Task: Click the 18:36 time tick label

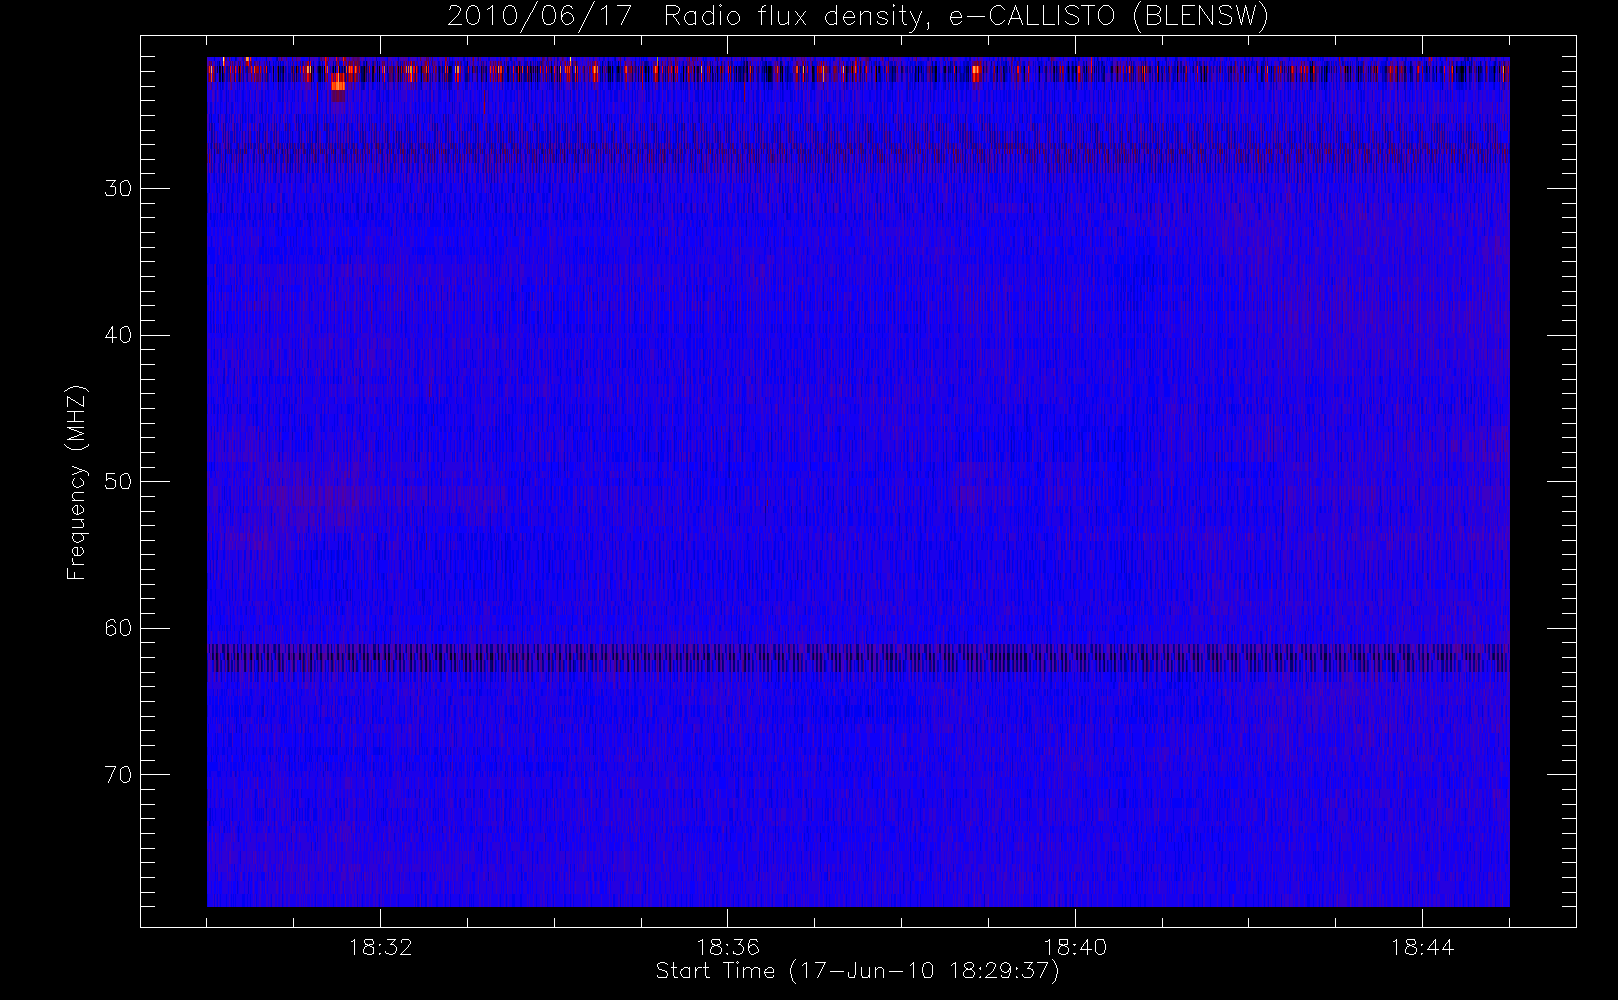Action: (x=728, y=947)
